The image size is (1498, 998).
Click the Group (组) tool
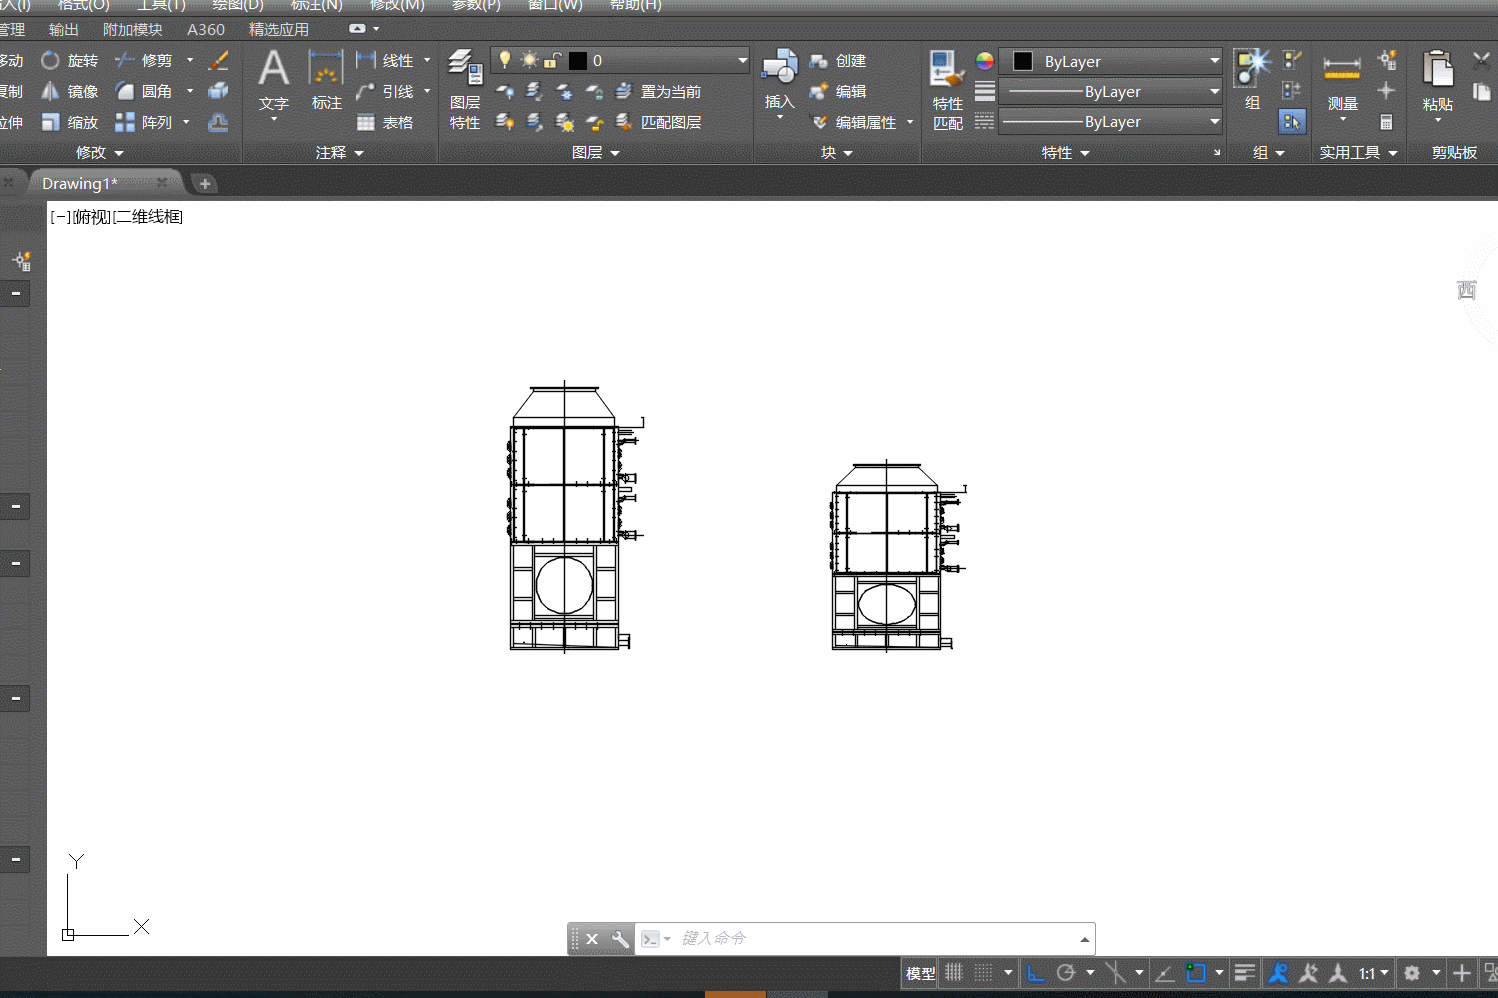(x=1252, y=78)
